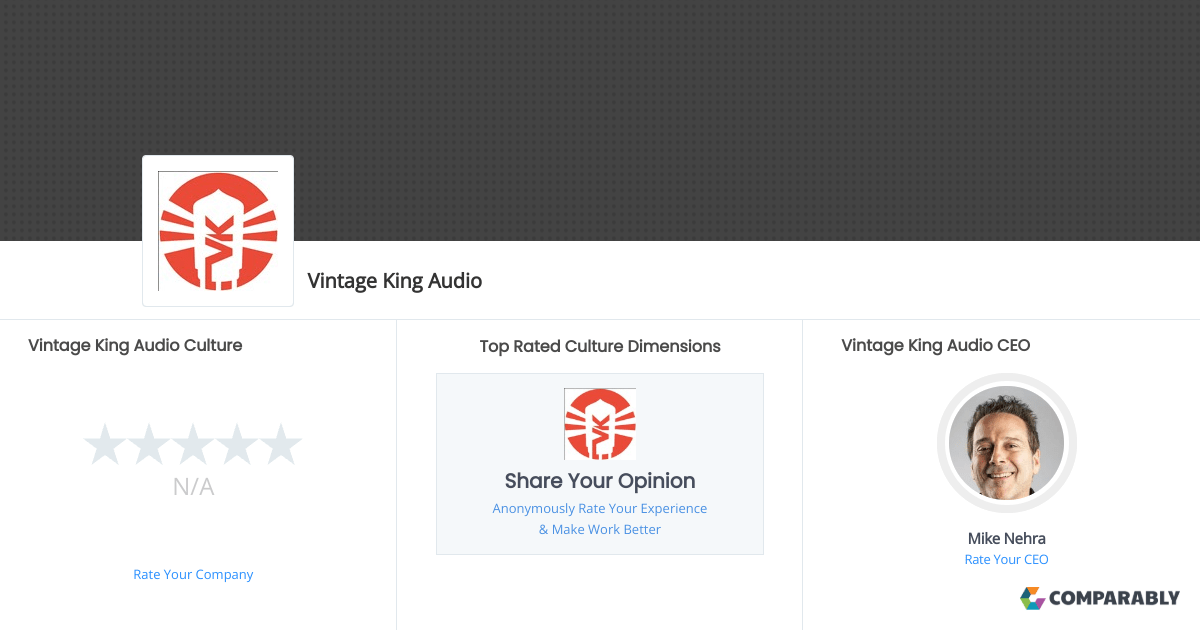The height and width of the screenshot is (630, 1200).
Task: Expand the Vintage King Audio CEO section
Action: 935,345
